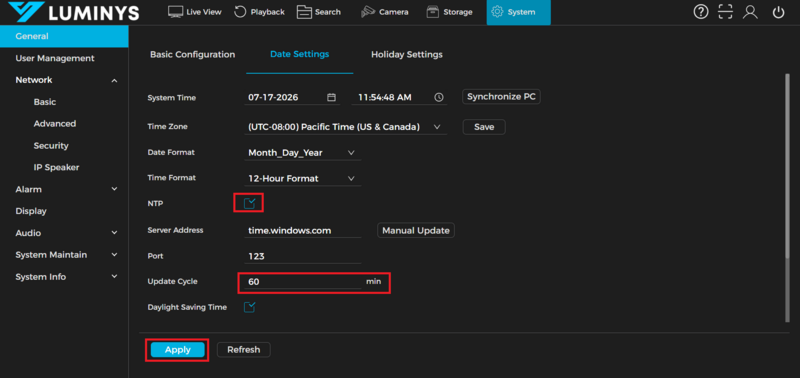Open calendar icon beside system date
This screenshot has height=378, width=800.
(331, 97)
